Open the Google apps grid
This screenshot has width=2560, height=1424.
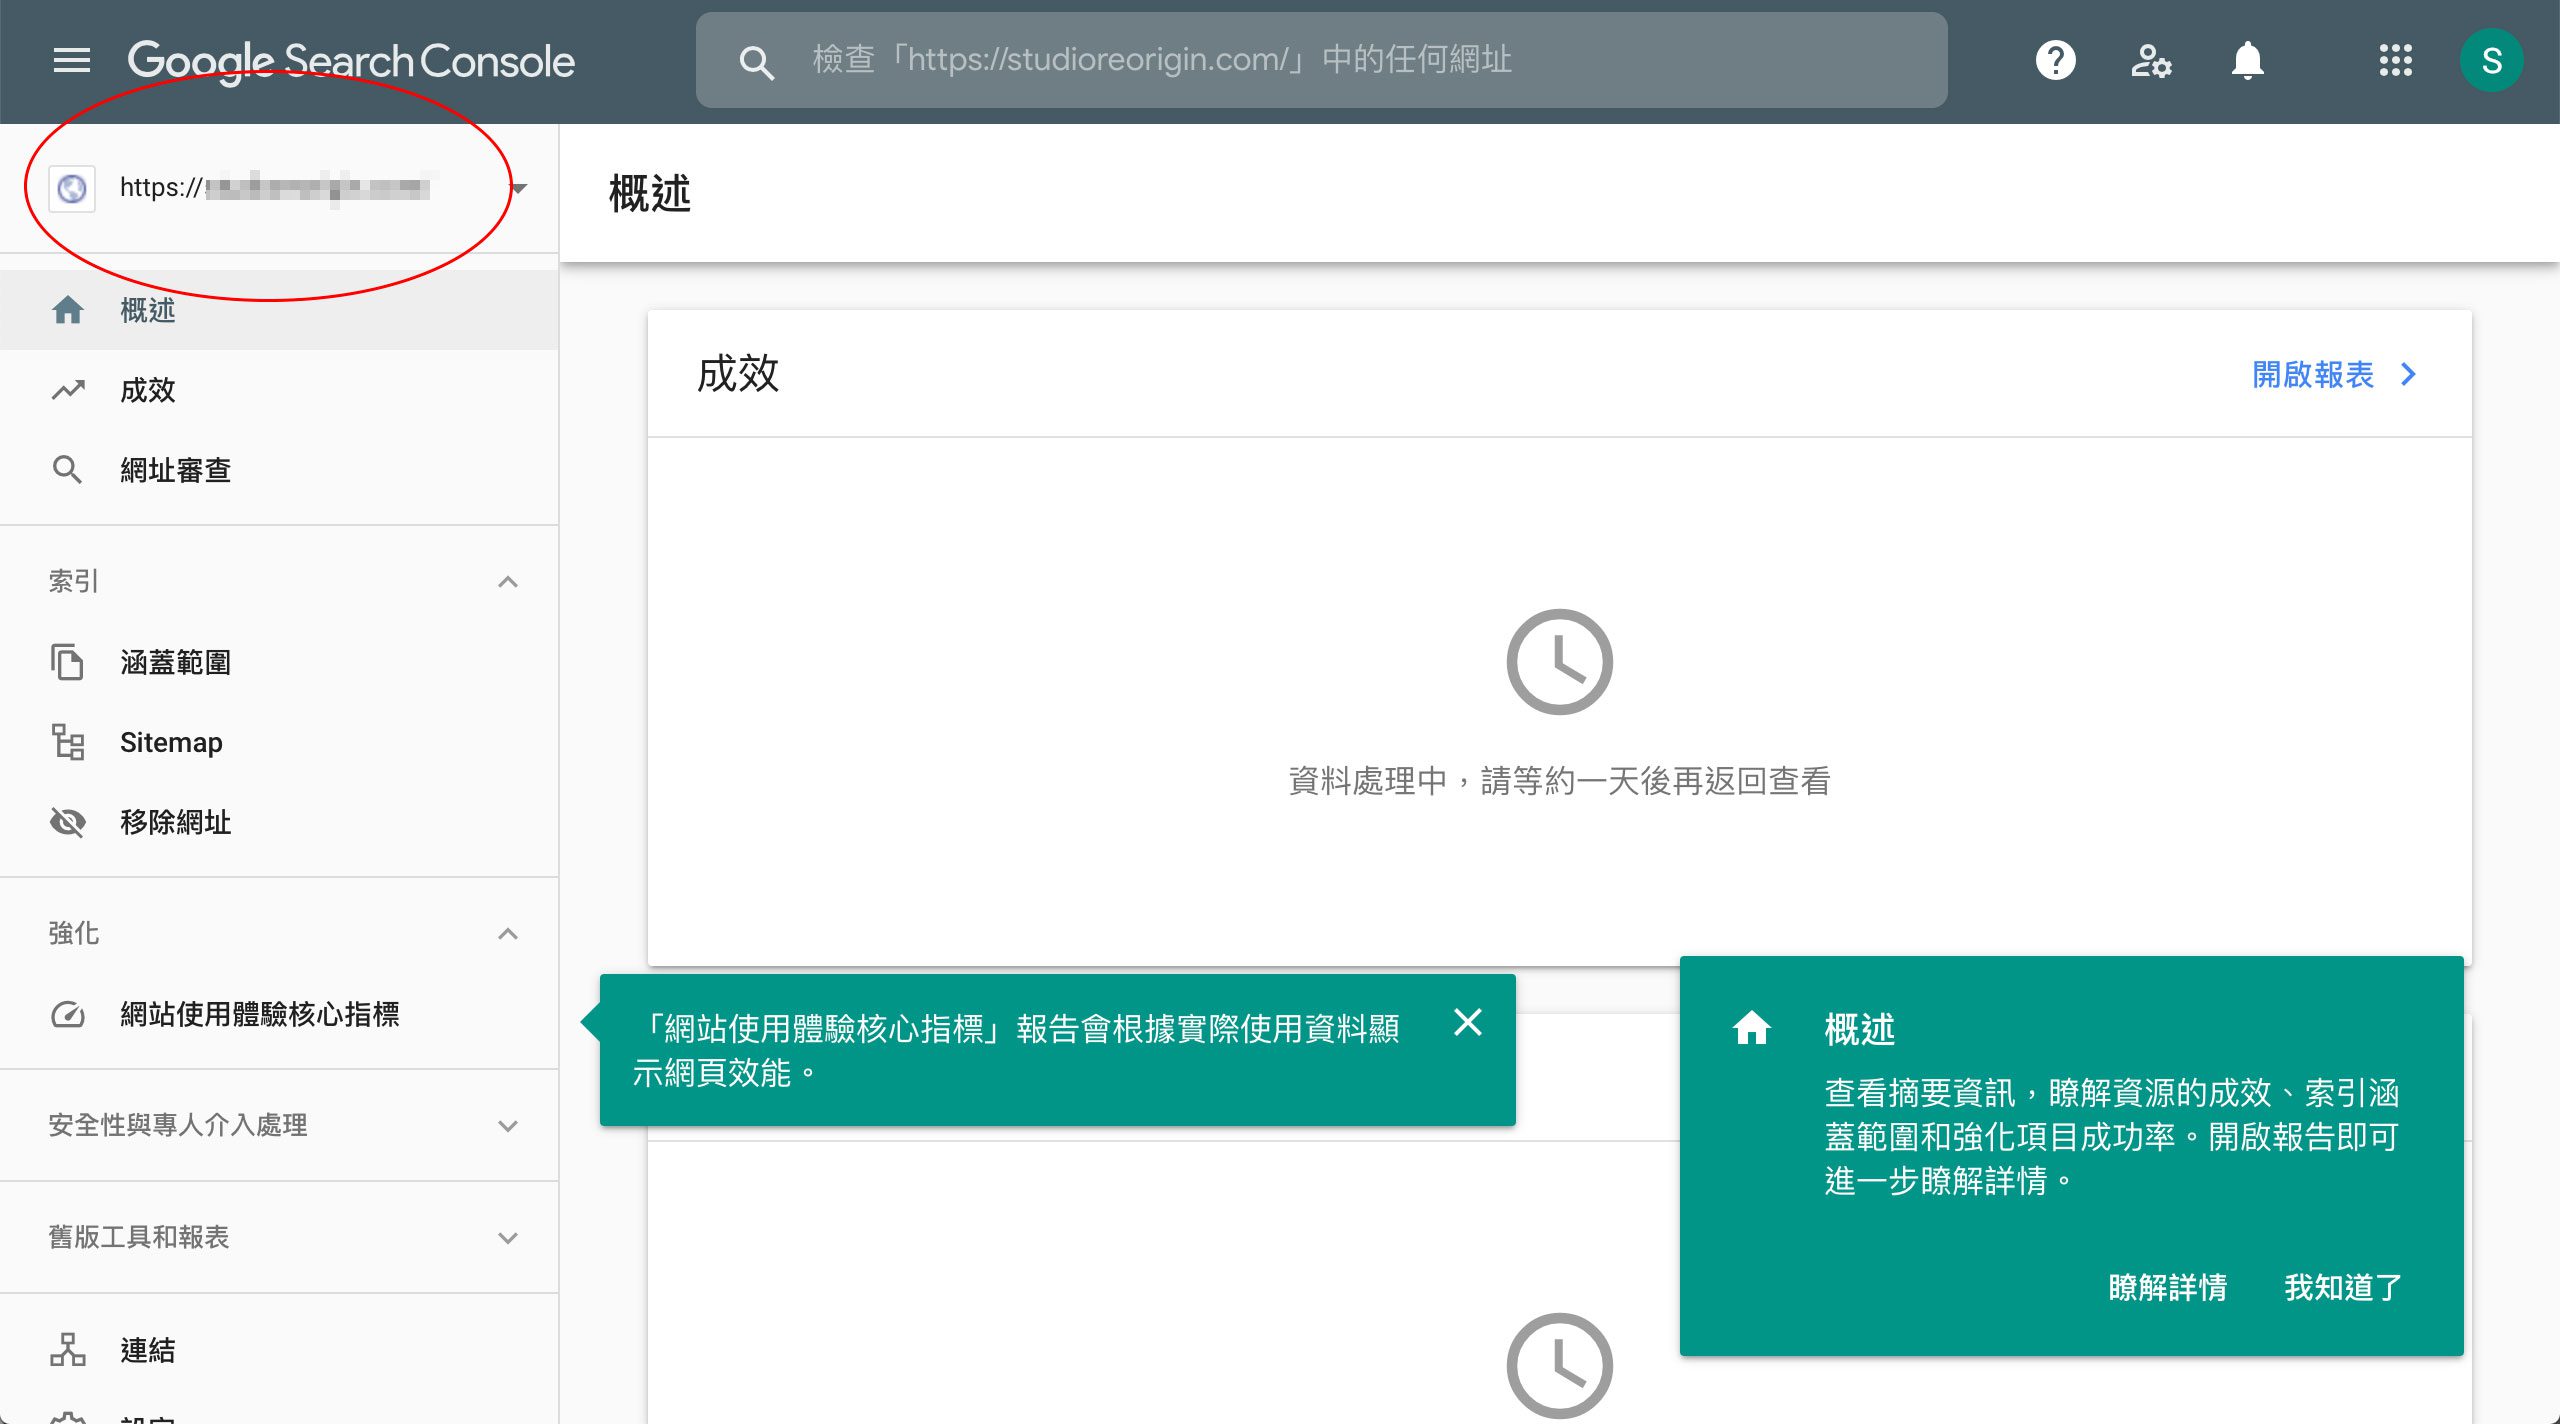2395,61
